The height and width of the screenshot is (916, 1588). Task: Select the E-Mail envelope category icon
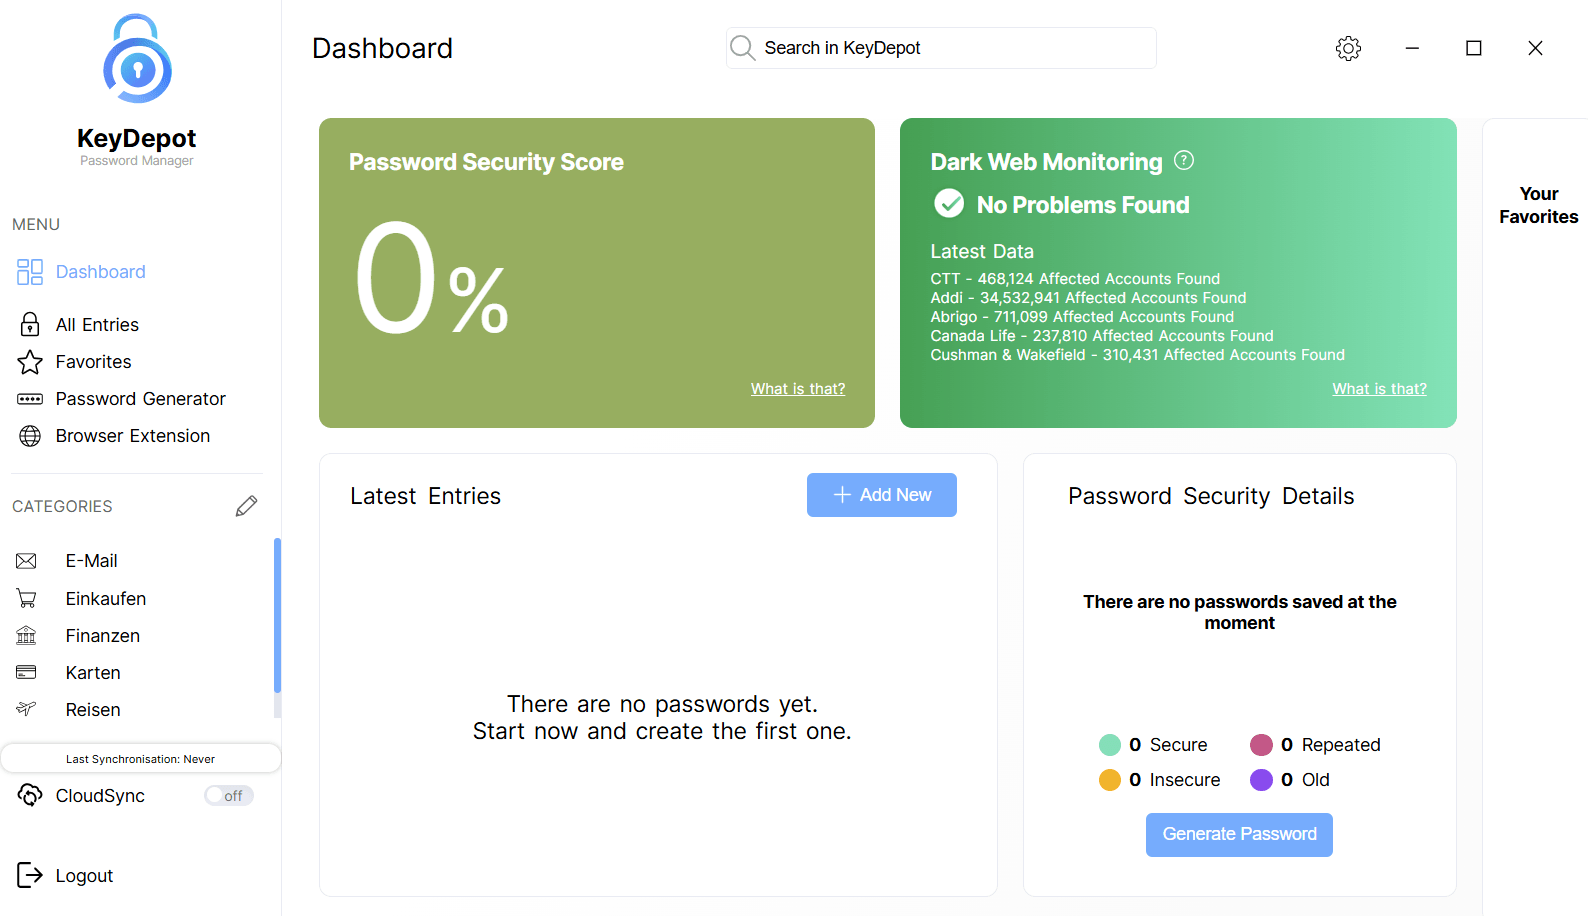coord(27,561)
